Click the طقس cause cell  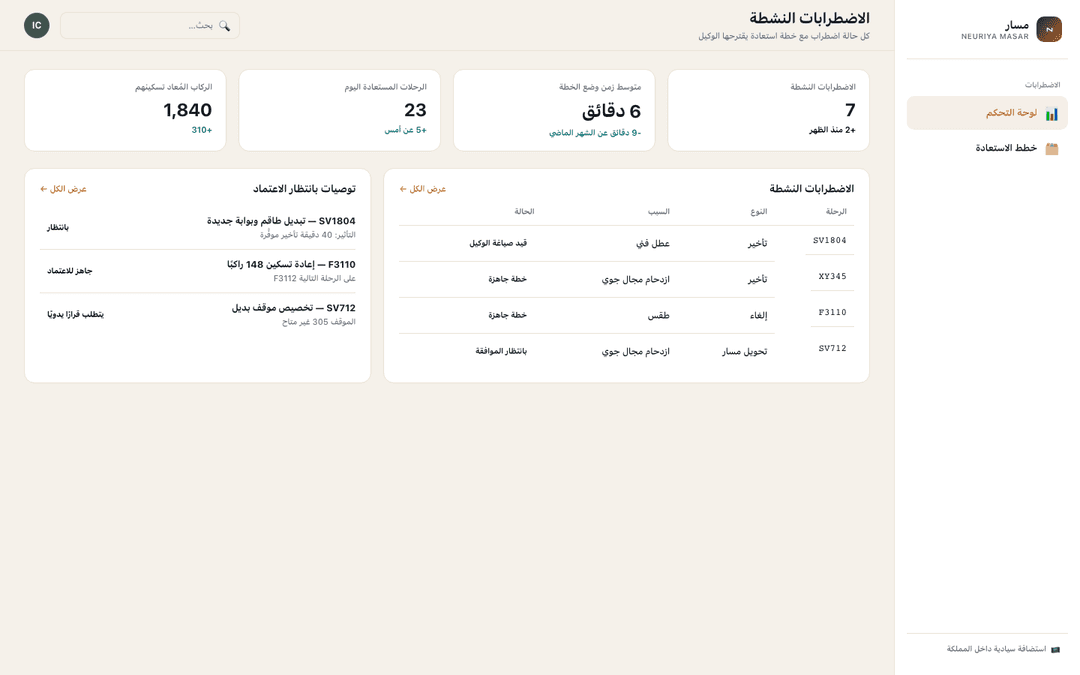pyautogui.click(x=658, y=315)
